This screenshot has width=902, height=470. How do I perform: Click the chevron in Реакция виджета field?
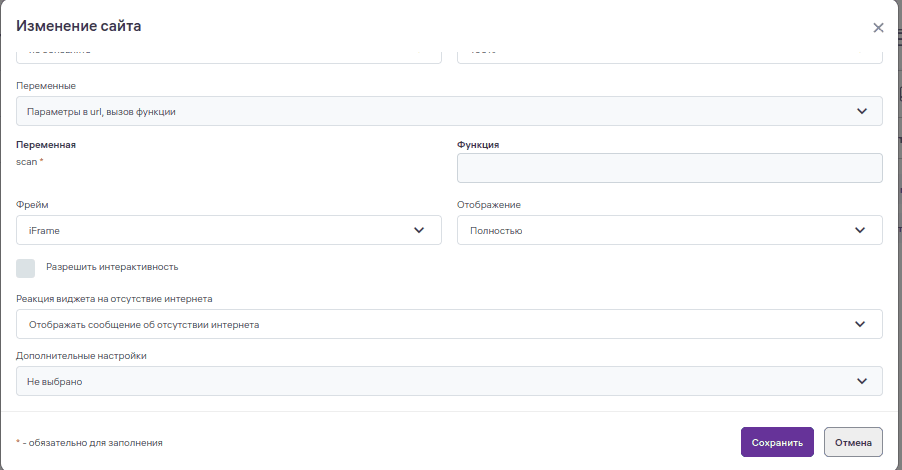click(x=860, y=324)
